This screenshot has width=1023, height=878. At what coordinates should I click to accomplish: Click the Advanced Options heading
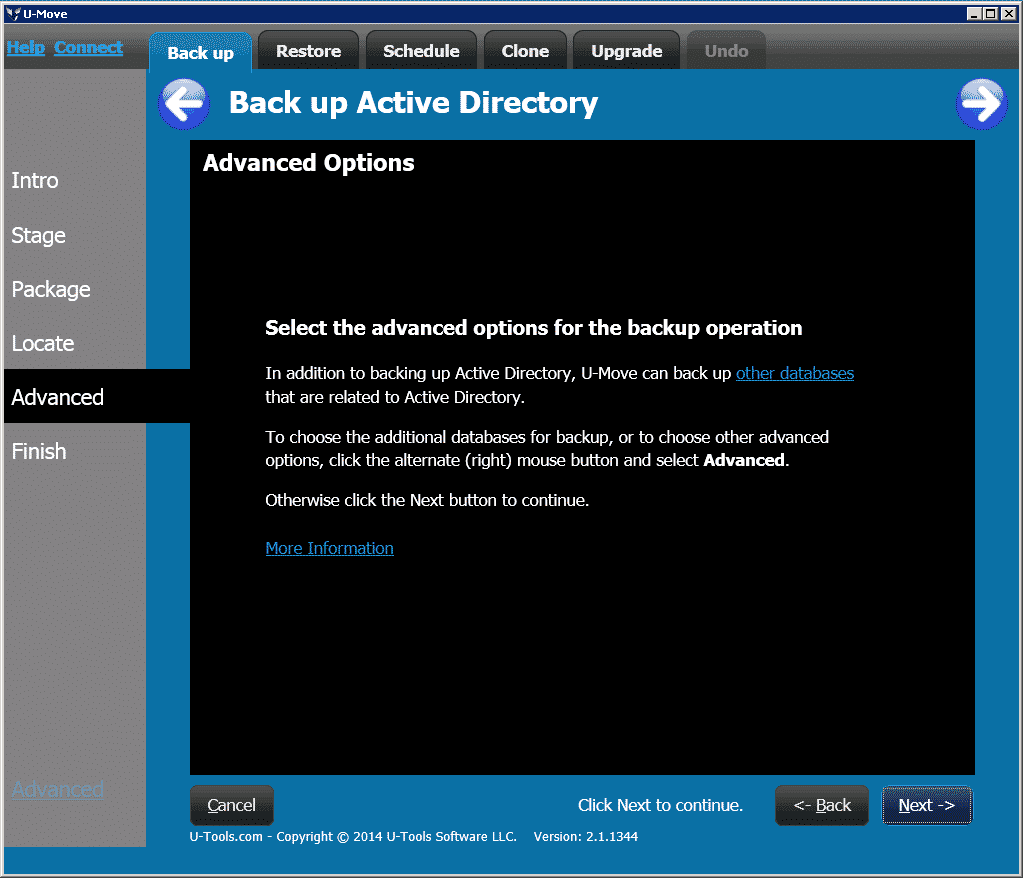pyautogui.click(x=309, y=163)
